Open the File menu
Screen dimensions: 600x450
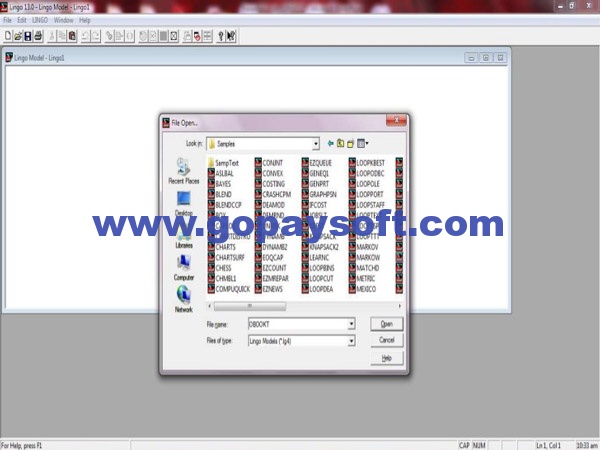(x=7, y=20)
